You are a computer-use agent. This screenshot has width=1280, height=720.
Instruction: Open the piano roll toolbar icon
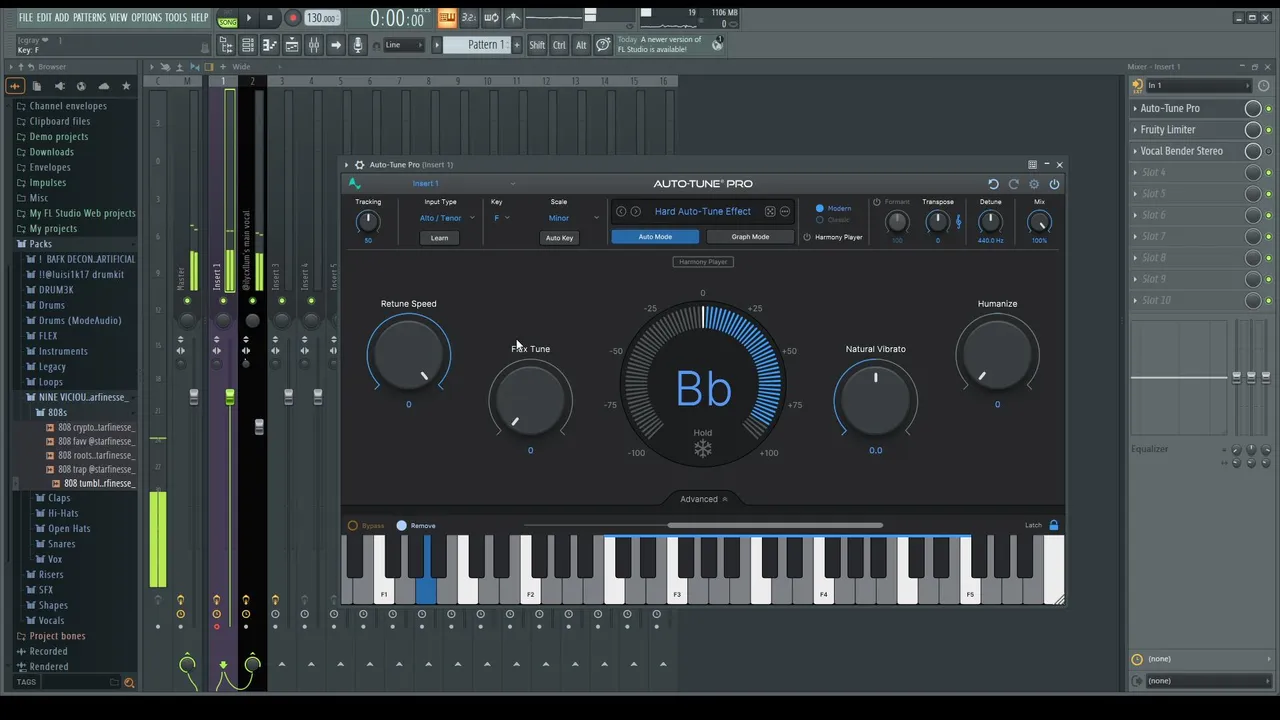[270, 45]
